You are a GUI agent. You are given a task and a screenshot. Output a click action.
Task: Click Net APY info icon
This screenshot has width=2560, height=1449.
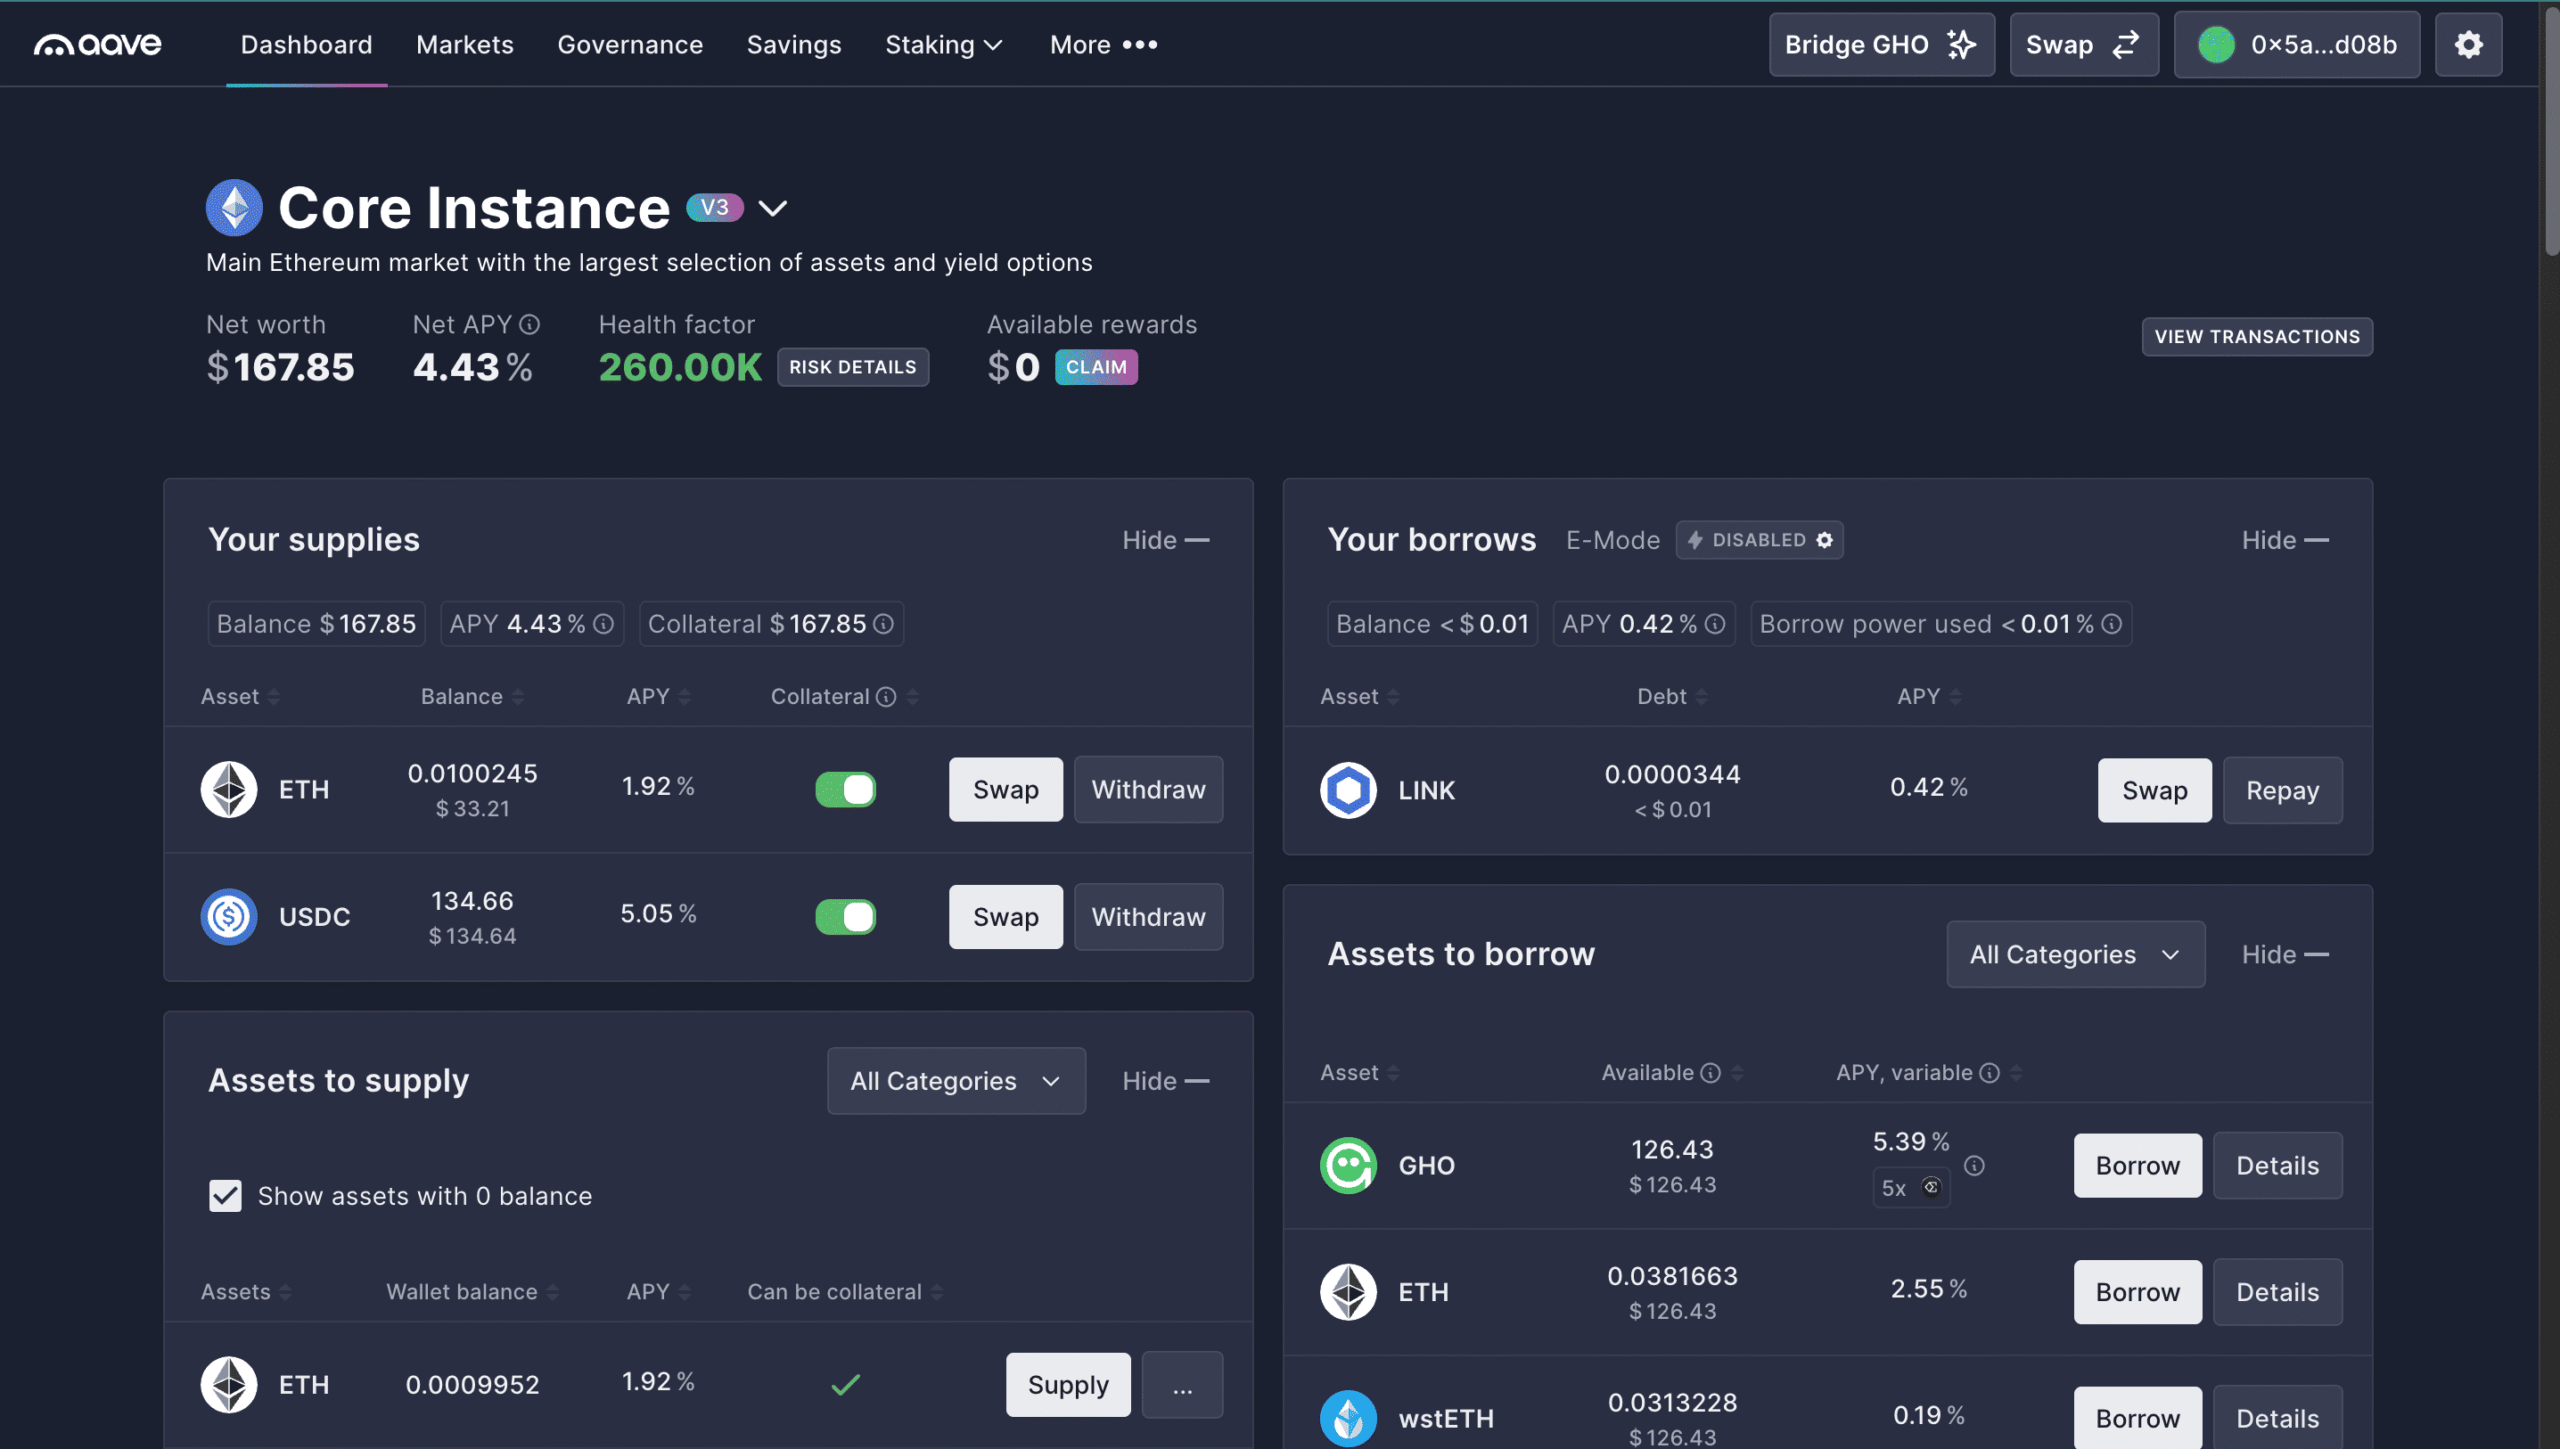click(530, 325)
